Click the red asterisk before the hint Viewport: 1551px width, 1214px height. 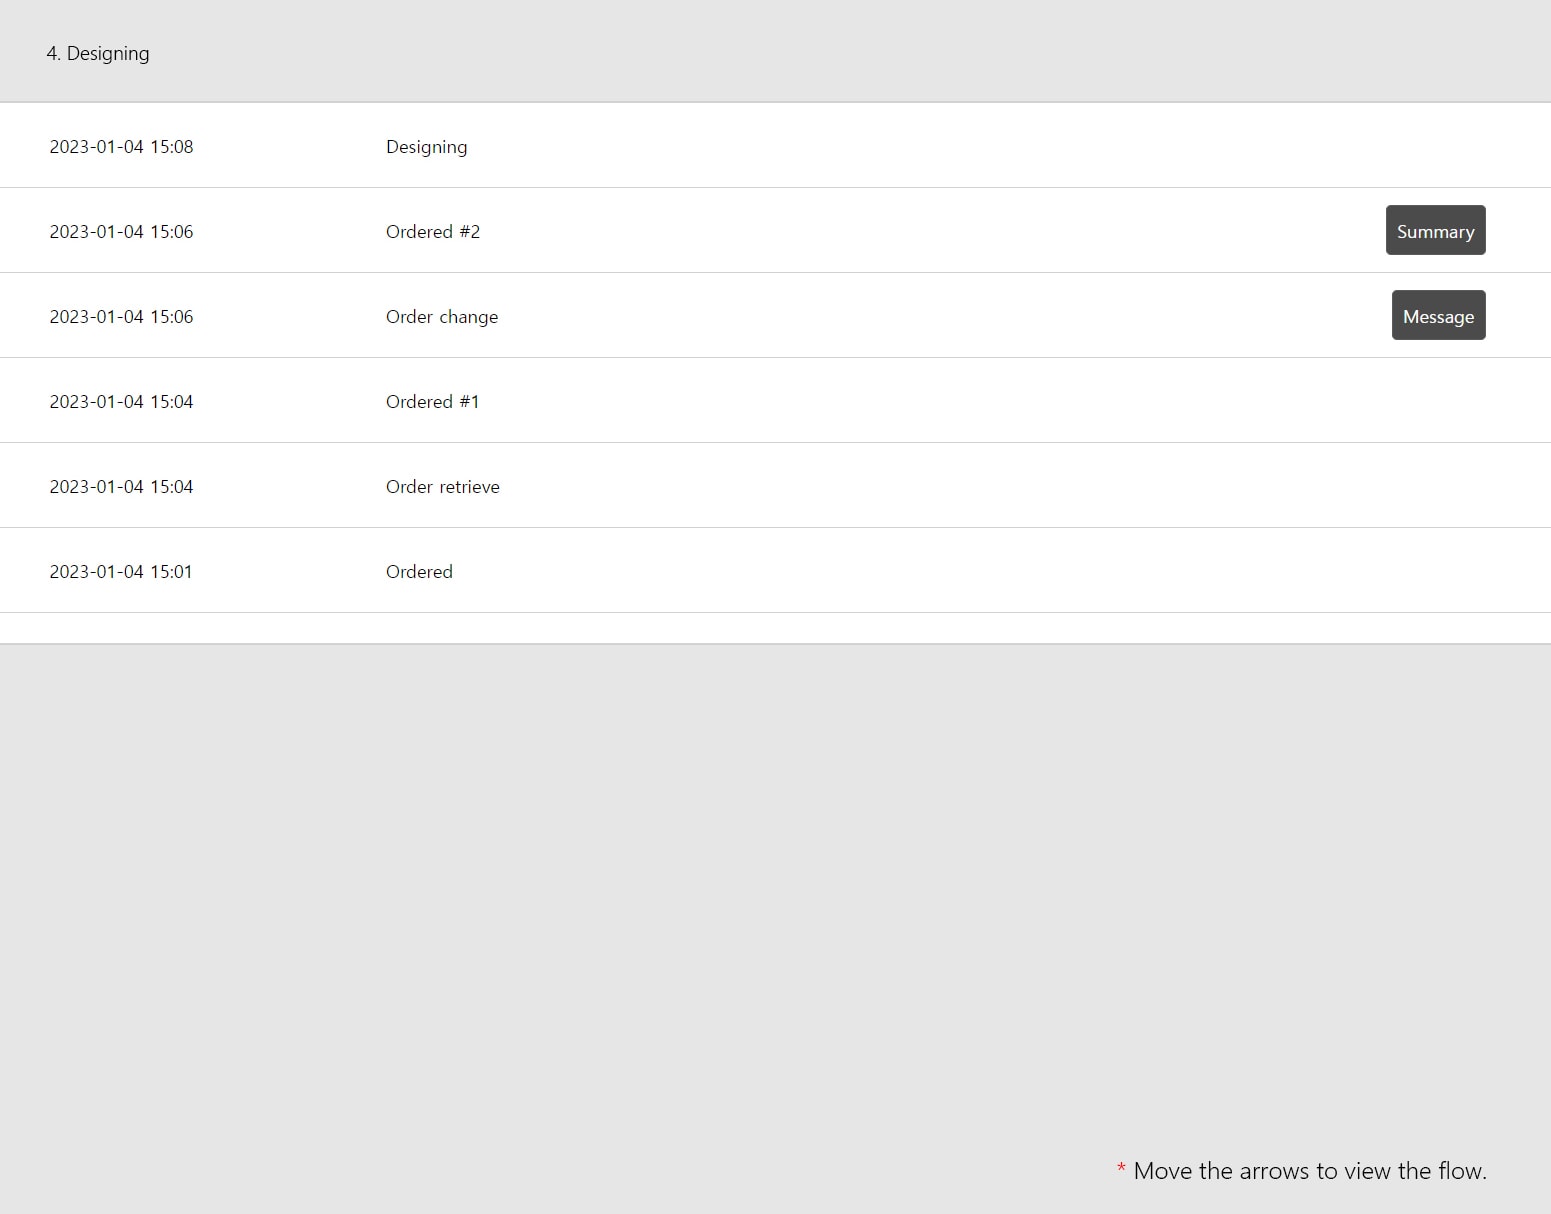(1121, 1168)
